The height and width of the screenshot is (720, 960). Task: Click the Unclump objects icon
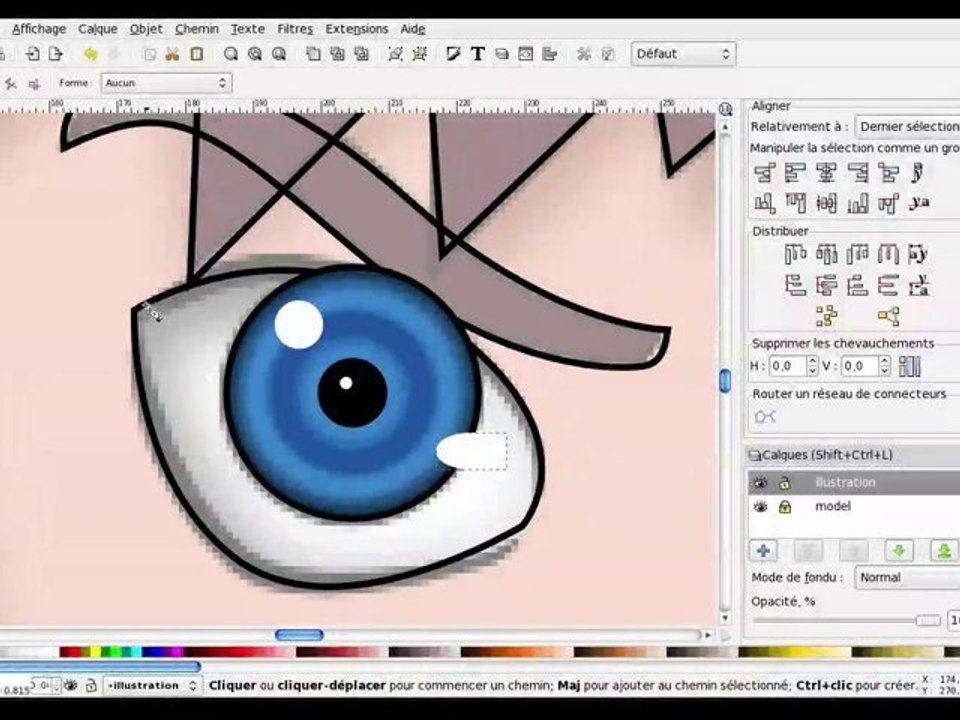(x=888, y=316)
